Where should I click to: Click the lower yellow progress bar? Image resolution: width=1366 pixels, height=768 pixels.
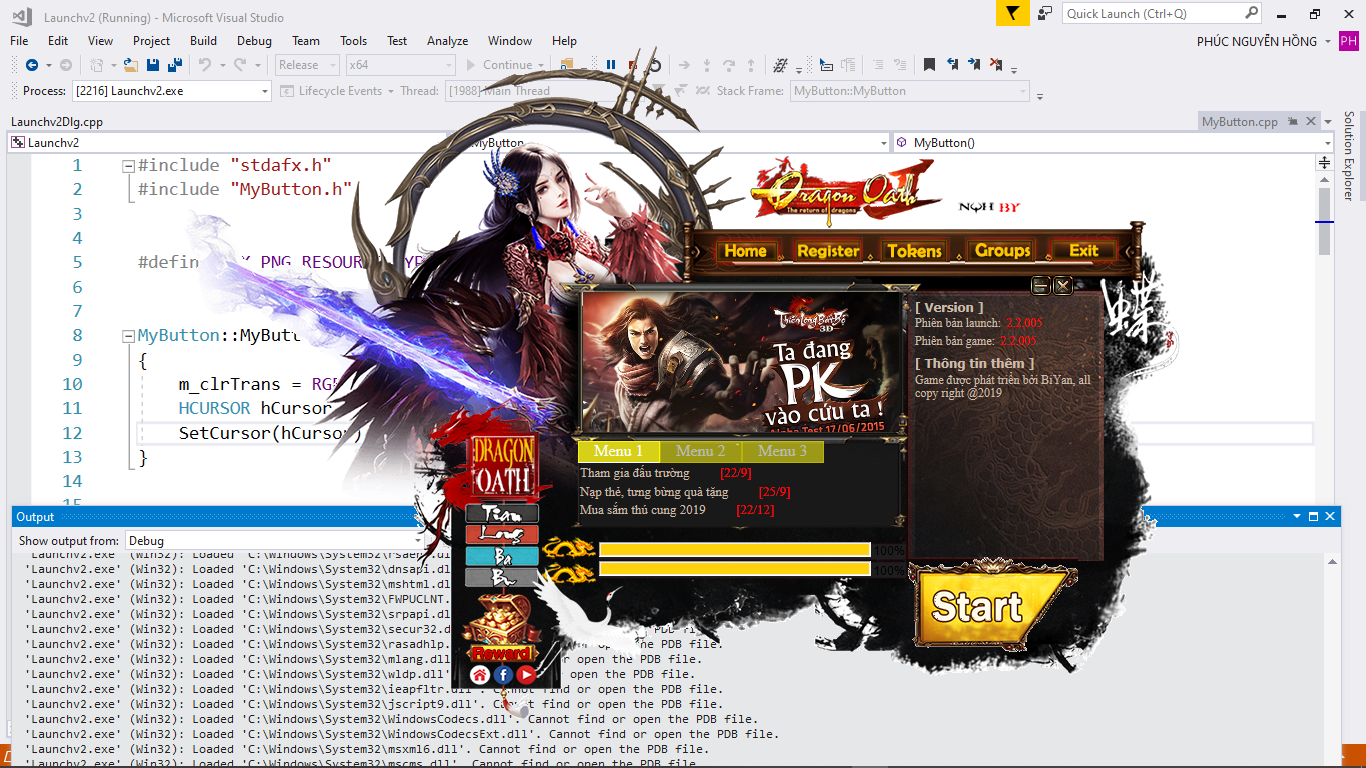[735, 569]
